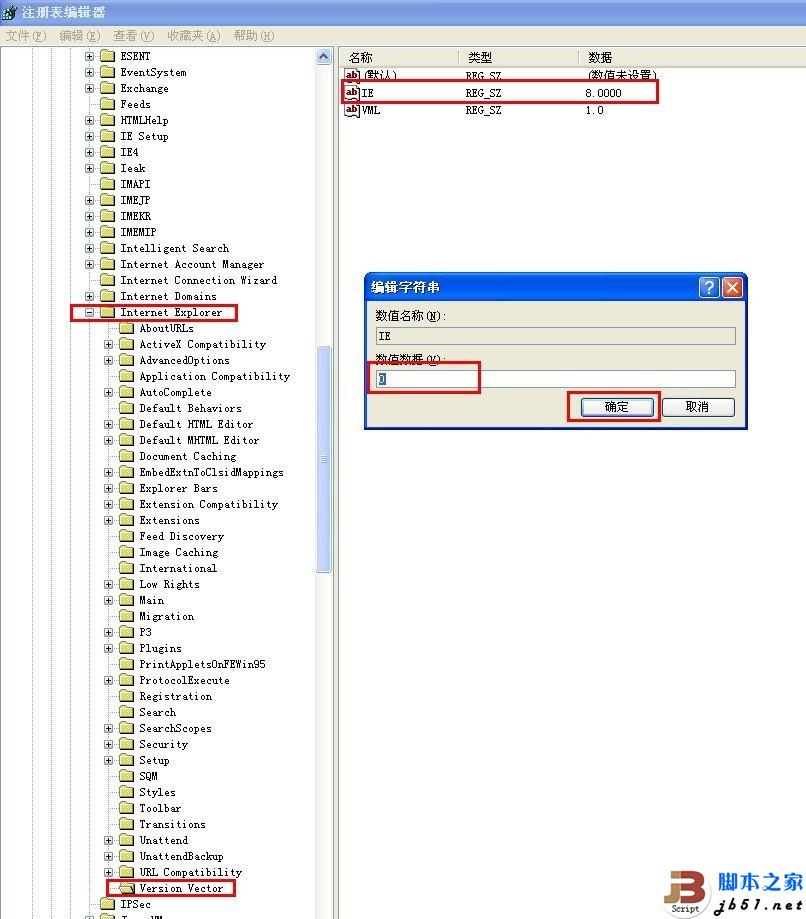Click the (默认) default value icon
Screen dimensions: 806x919
pos(352,75)
